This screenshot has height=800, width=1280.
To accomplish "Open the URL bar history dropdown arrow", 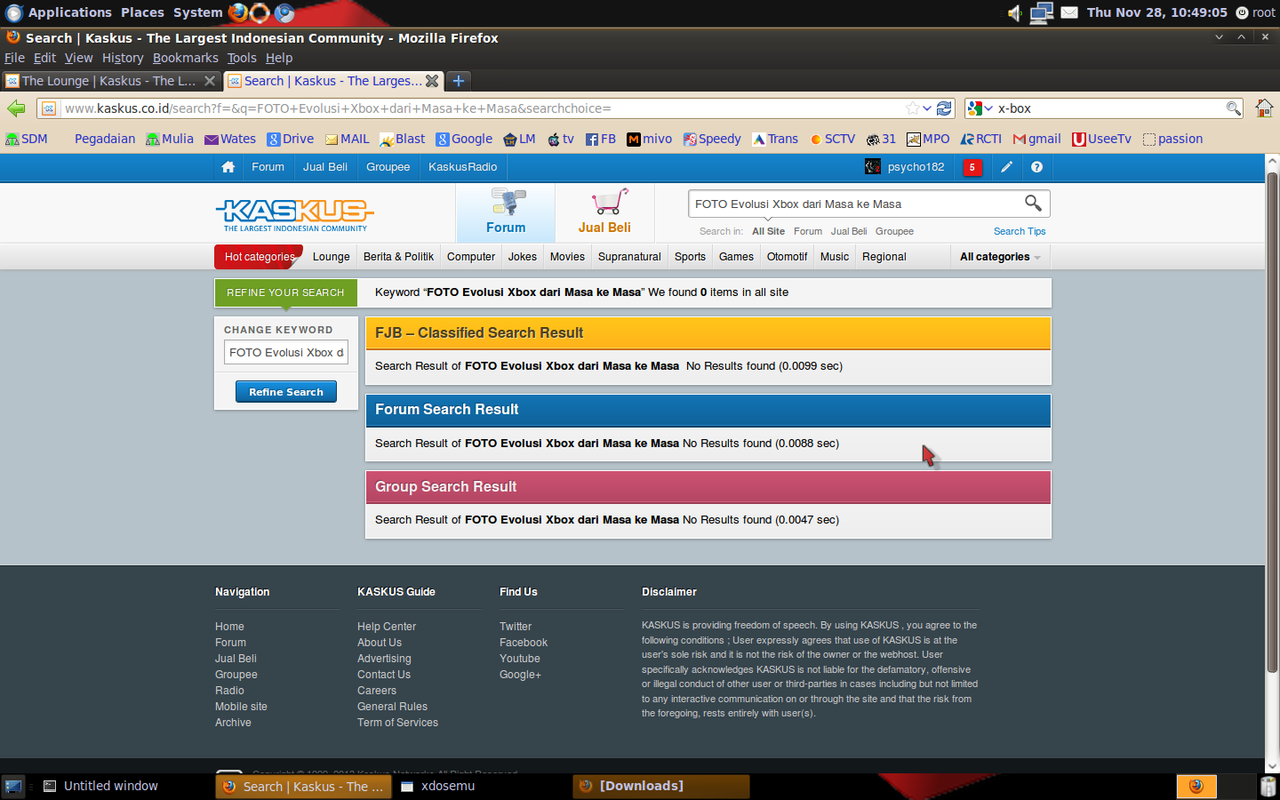I will (928, 108).
